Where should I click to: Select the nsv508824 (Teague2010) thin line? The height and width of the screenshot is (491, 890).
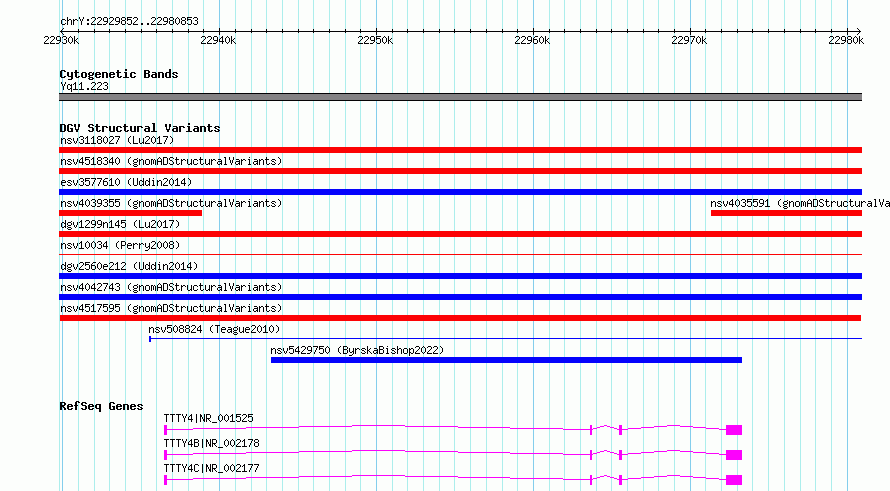pyautogui.click(x=505, y=339)
